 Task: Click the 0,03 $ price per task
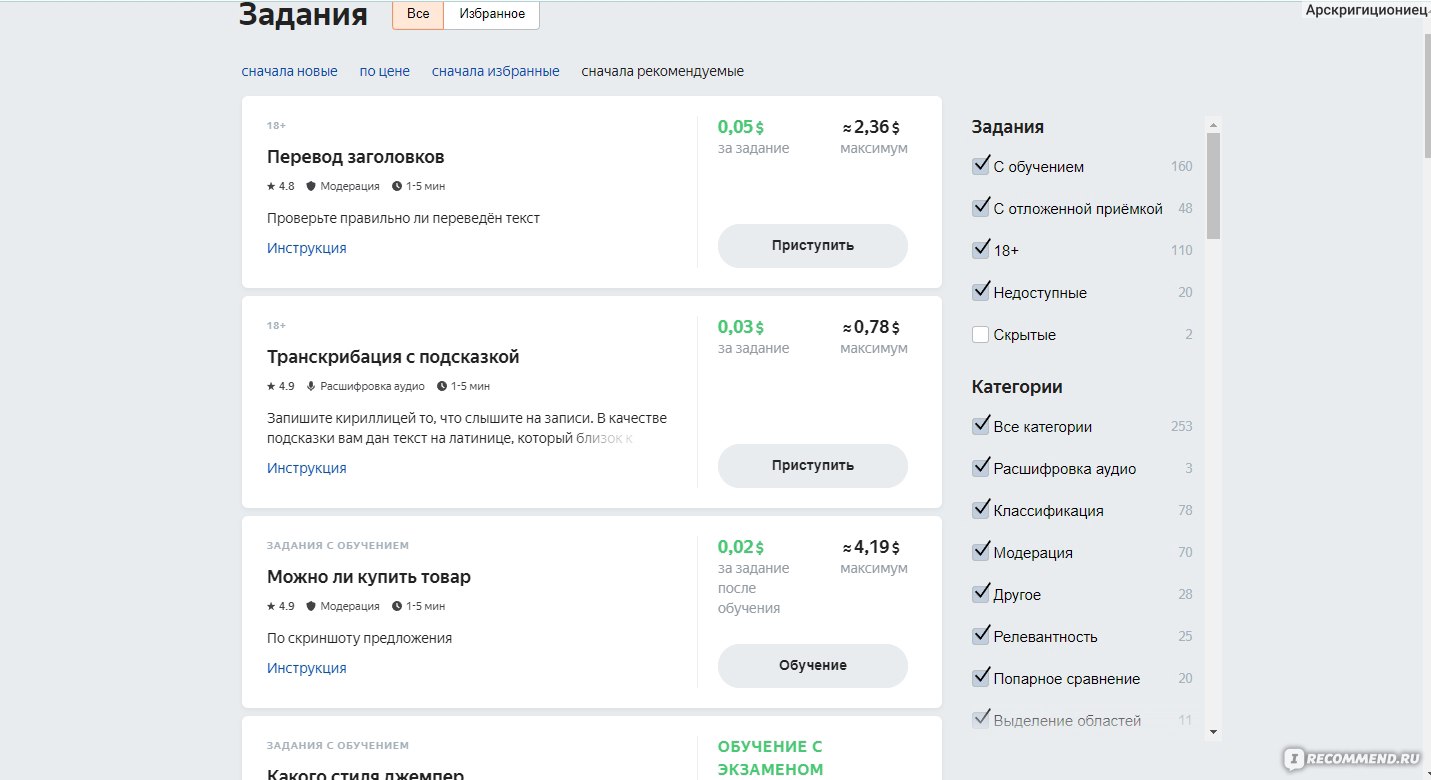click(x=741, y=327)
